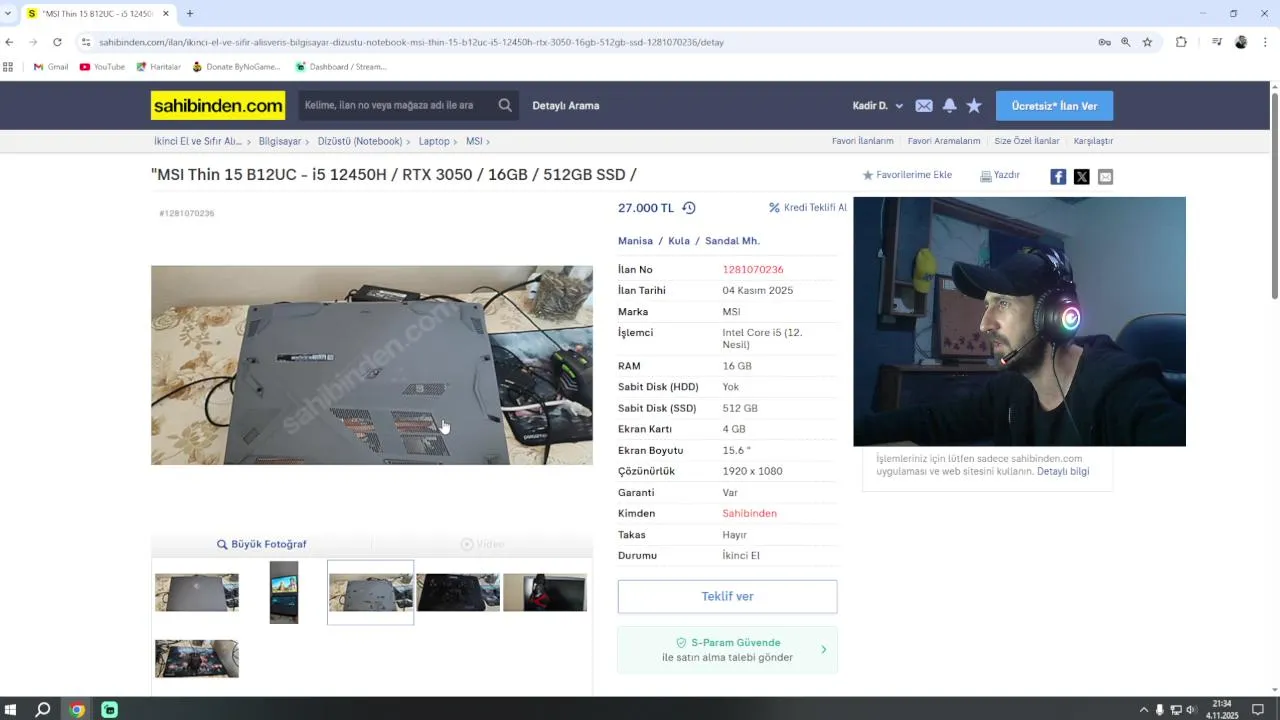Click the search input field

[x=396, y=105]
